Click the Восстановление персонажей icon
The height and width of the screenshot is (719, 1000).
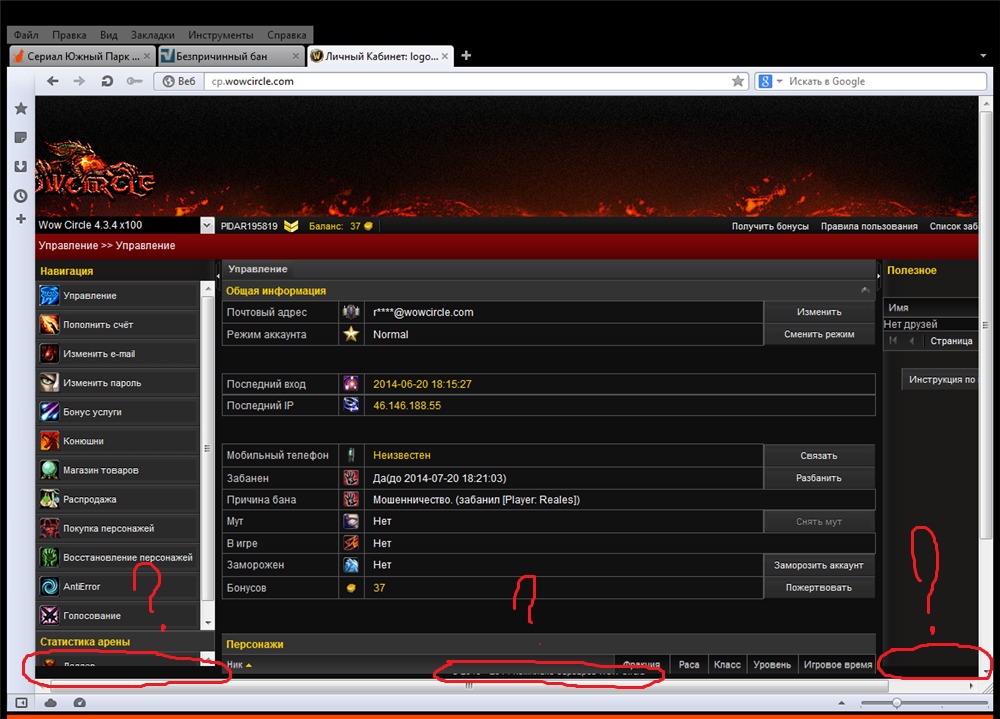tap(49, 557)
